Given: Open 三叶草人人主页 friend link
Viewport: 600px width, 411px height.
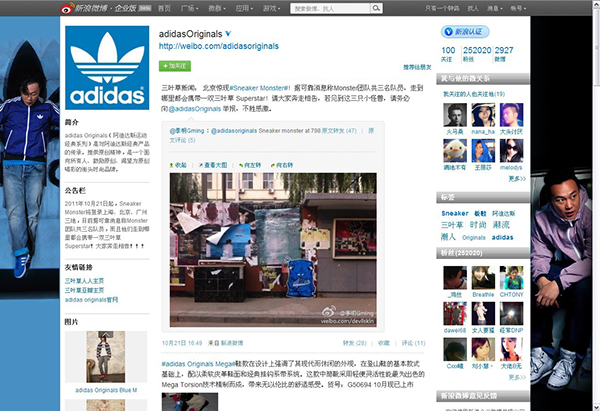Looking at the screenshot, I should pos(84,281).
